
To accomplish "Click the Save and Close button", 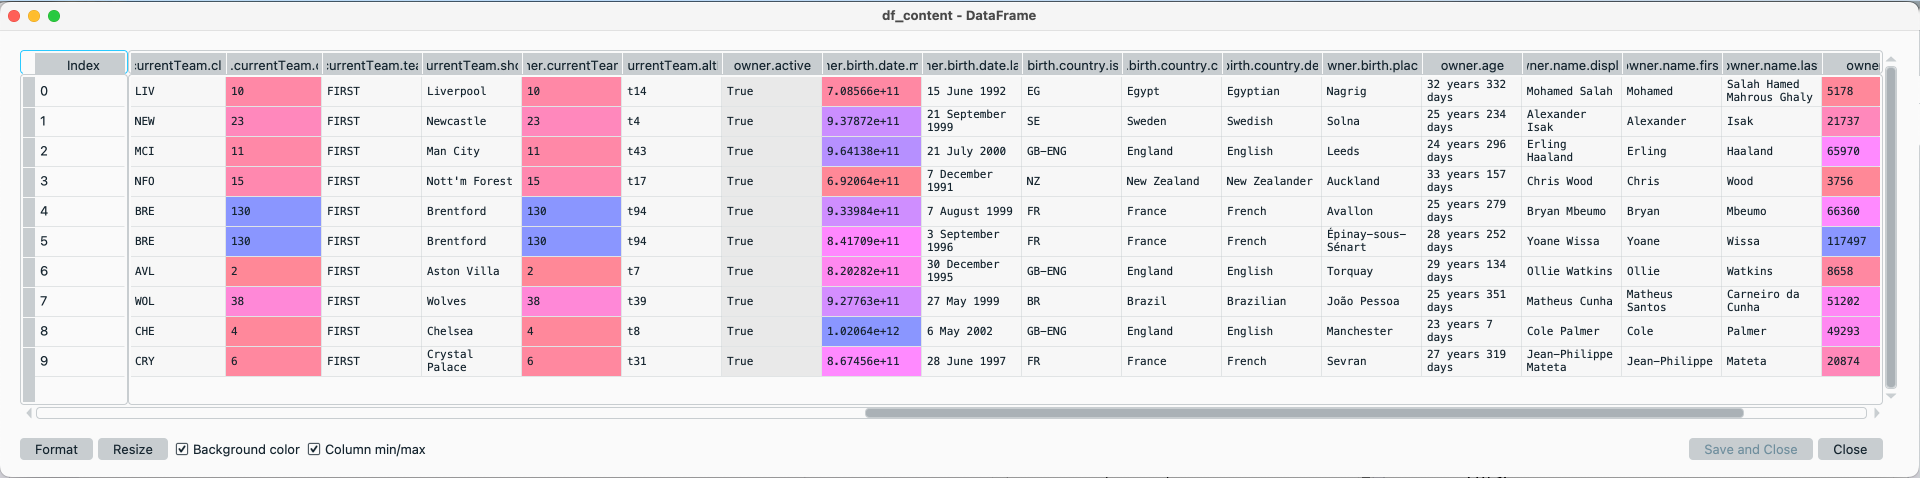I will tap(1750, 449).
